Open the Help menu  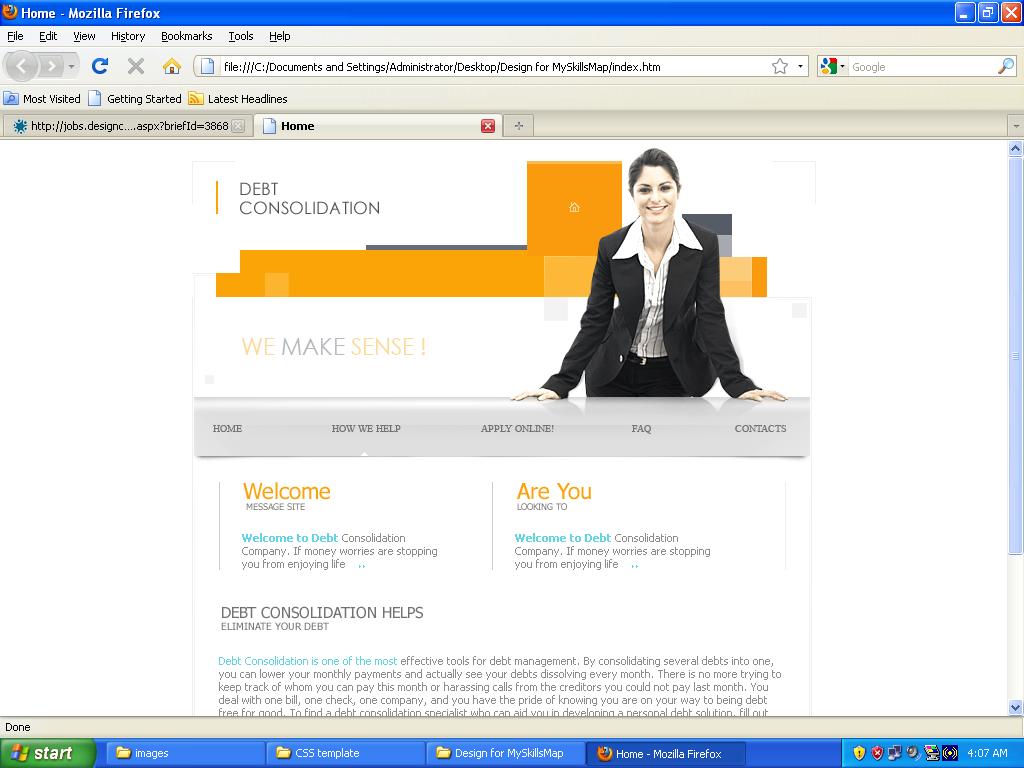click(x=280, y=36)
